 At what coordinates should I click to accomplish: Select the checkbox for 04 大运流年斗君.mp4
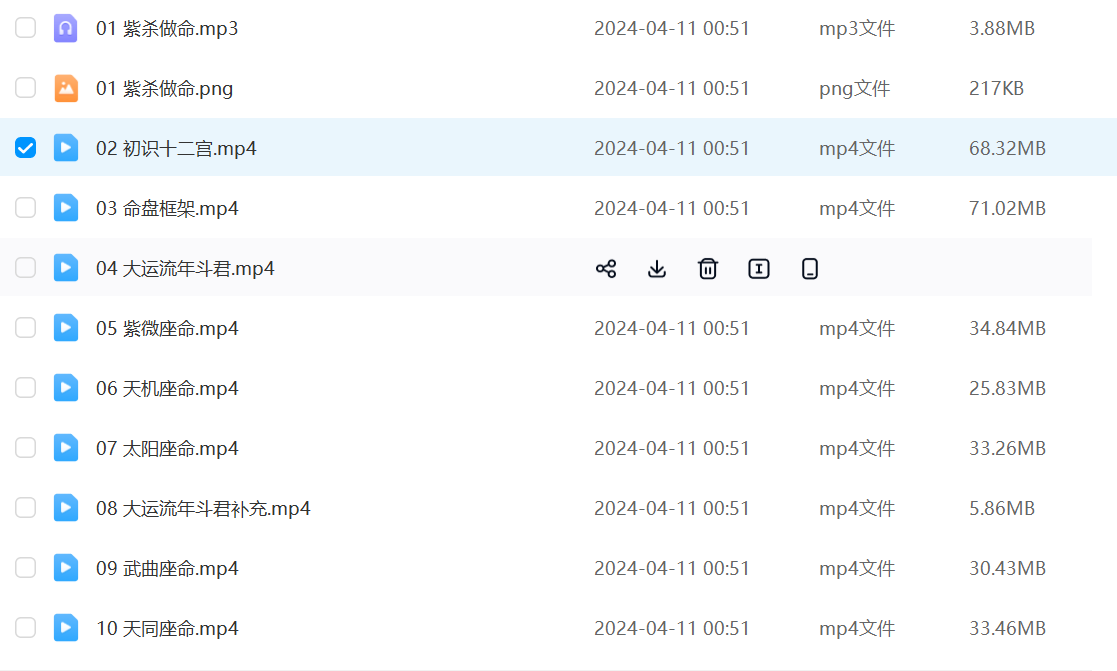coord(25,268)
